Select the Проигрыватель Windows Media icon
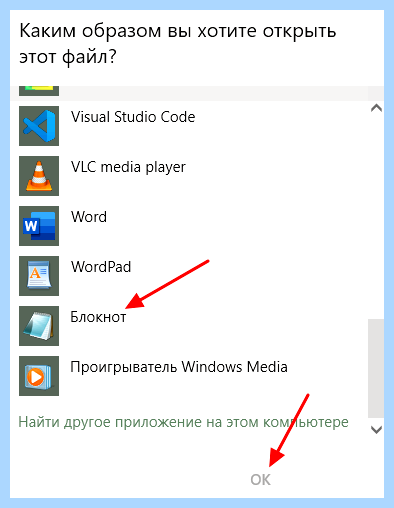The width and height of the screenshot is (394, 508). (x=39, y=376)
